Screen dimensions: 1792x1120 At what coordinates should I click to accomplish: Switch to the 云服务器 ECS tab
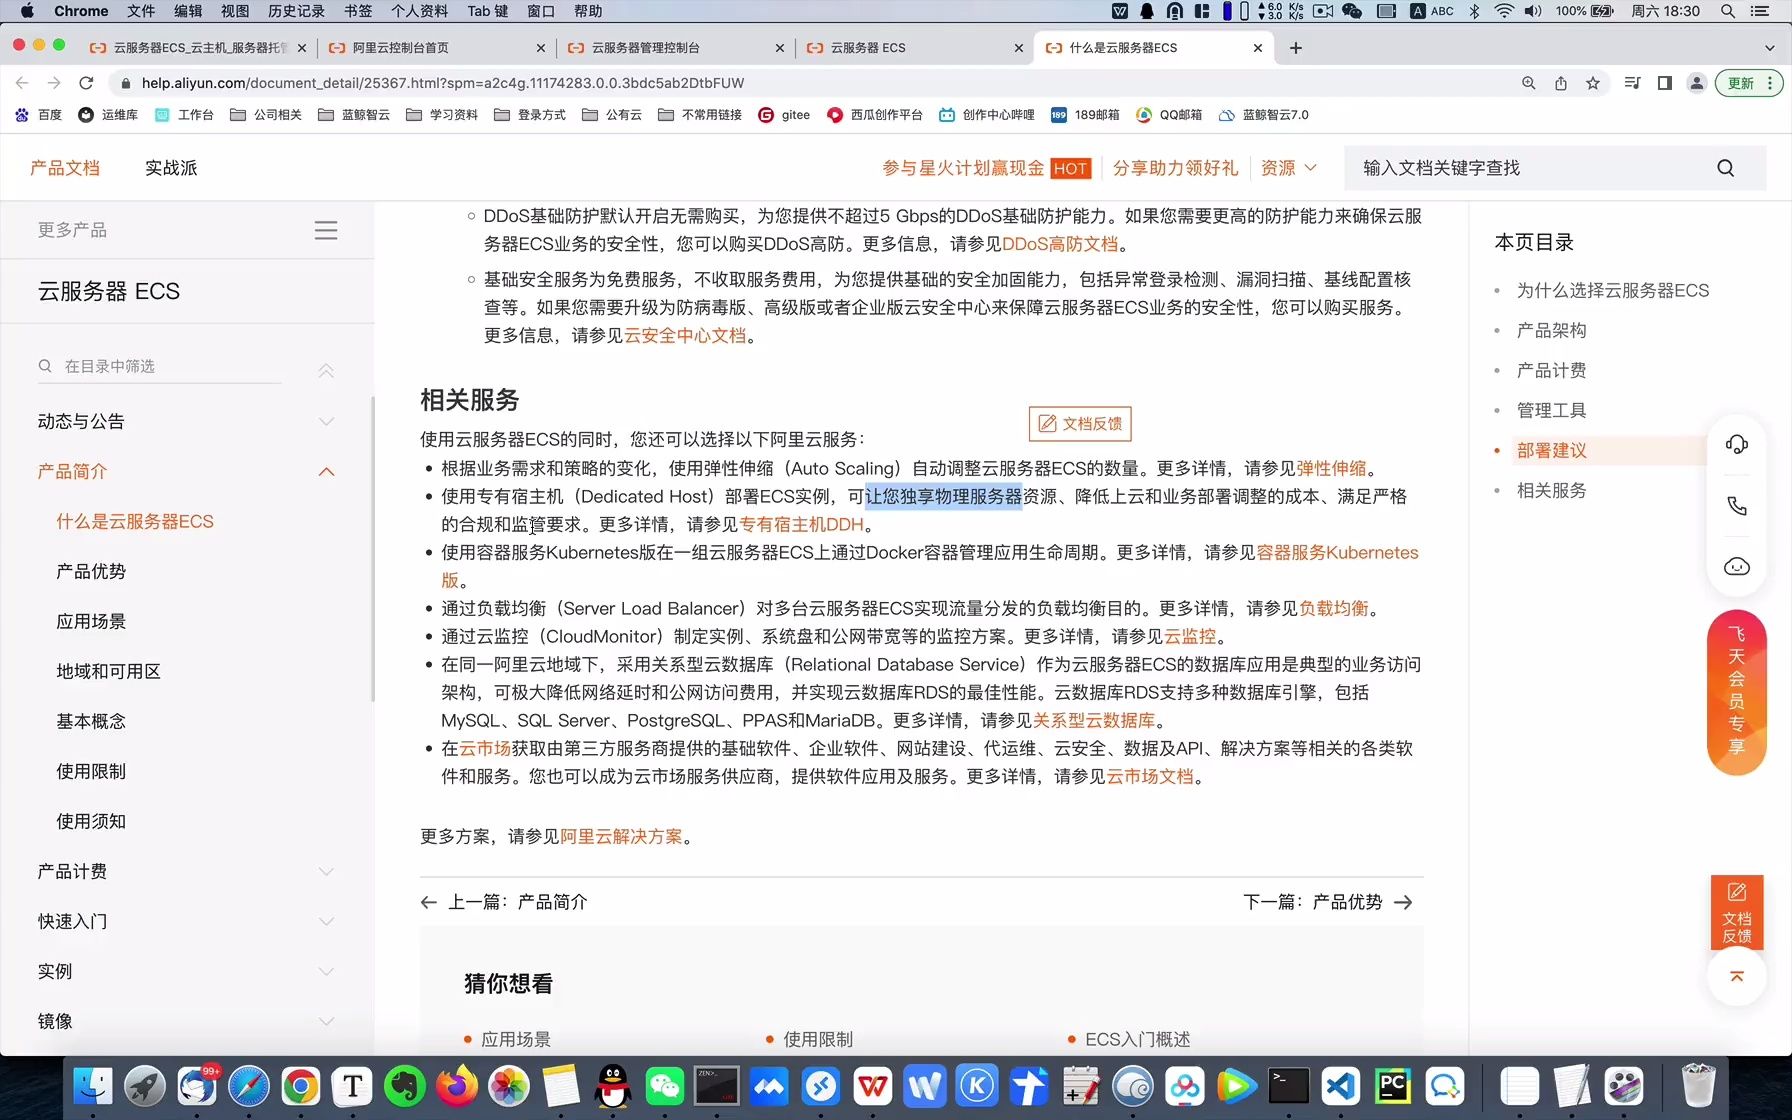point(915,48)
